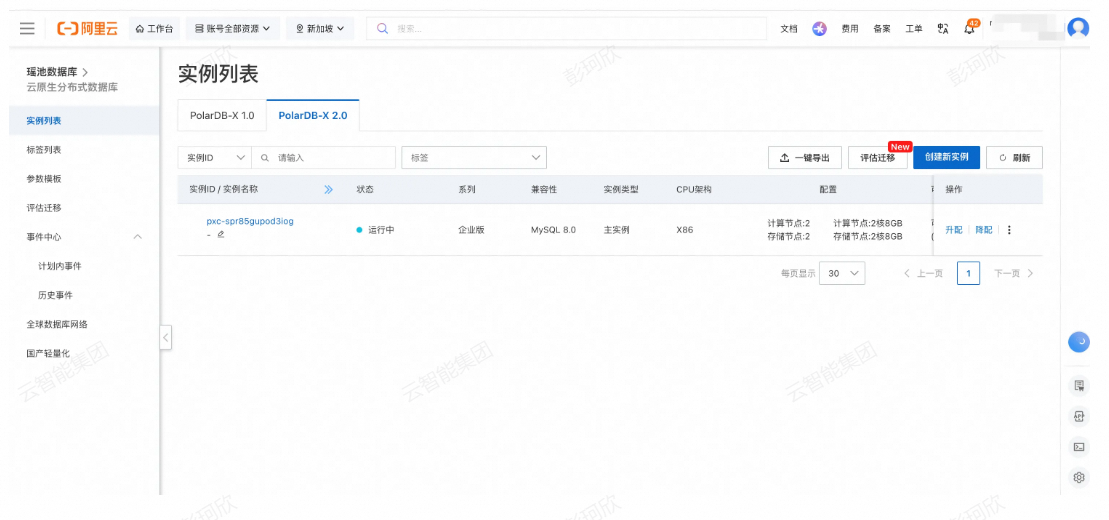This screenshot has height=520, width=1109.
Task: Click the right rail API debug icon
Action: click(x=1079, y=417)
